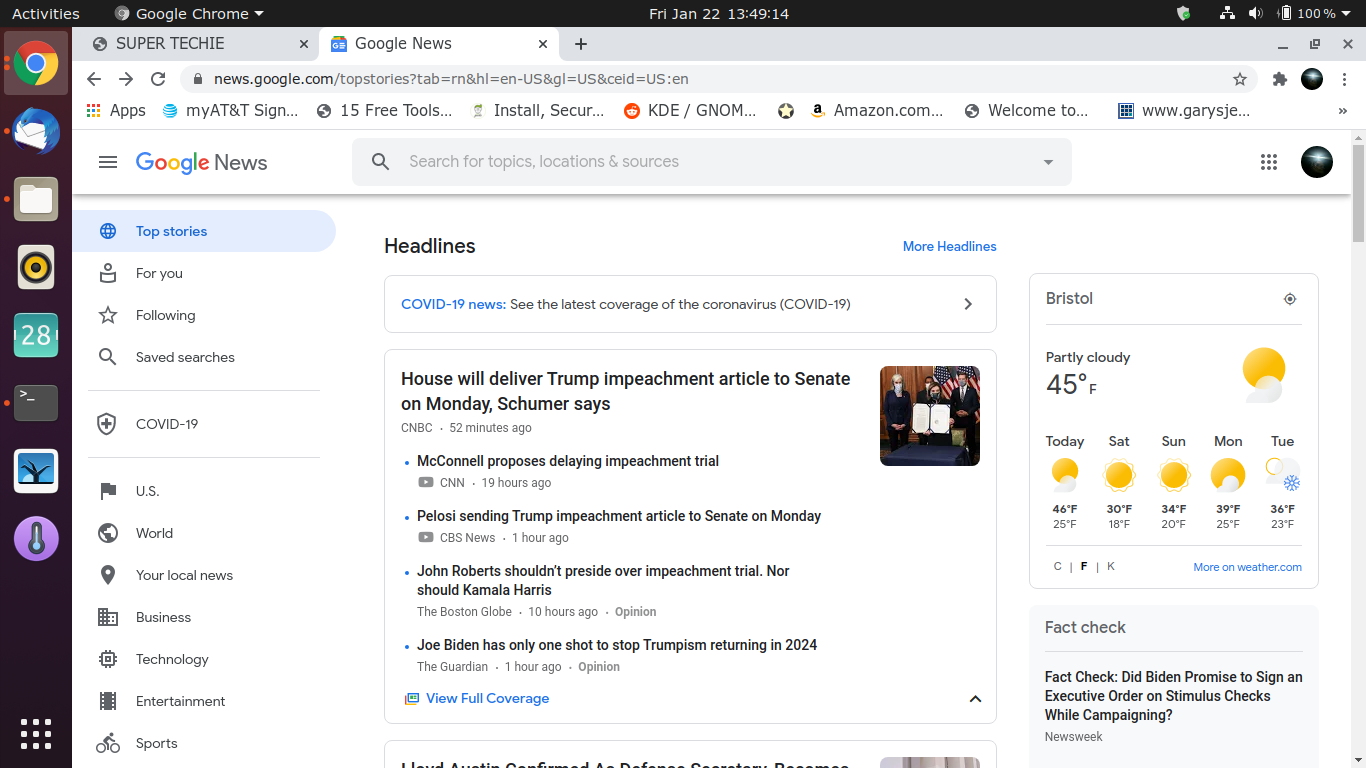
Task: Go forward to the next page
Action: point(126,79)
